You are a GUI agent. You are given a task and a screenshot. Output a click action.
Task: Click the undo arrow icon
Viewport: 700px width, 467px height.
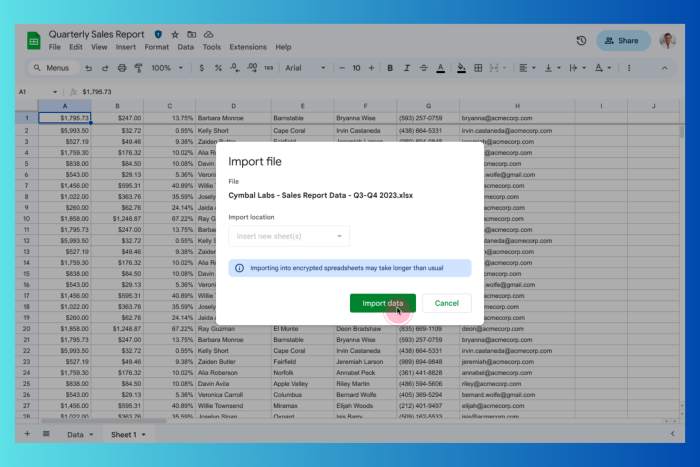click(x=89, y=68)
